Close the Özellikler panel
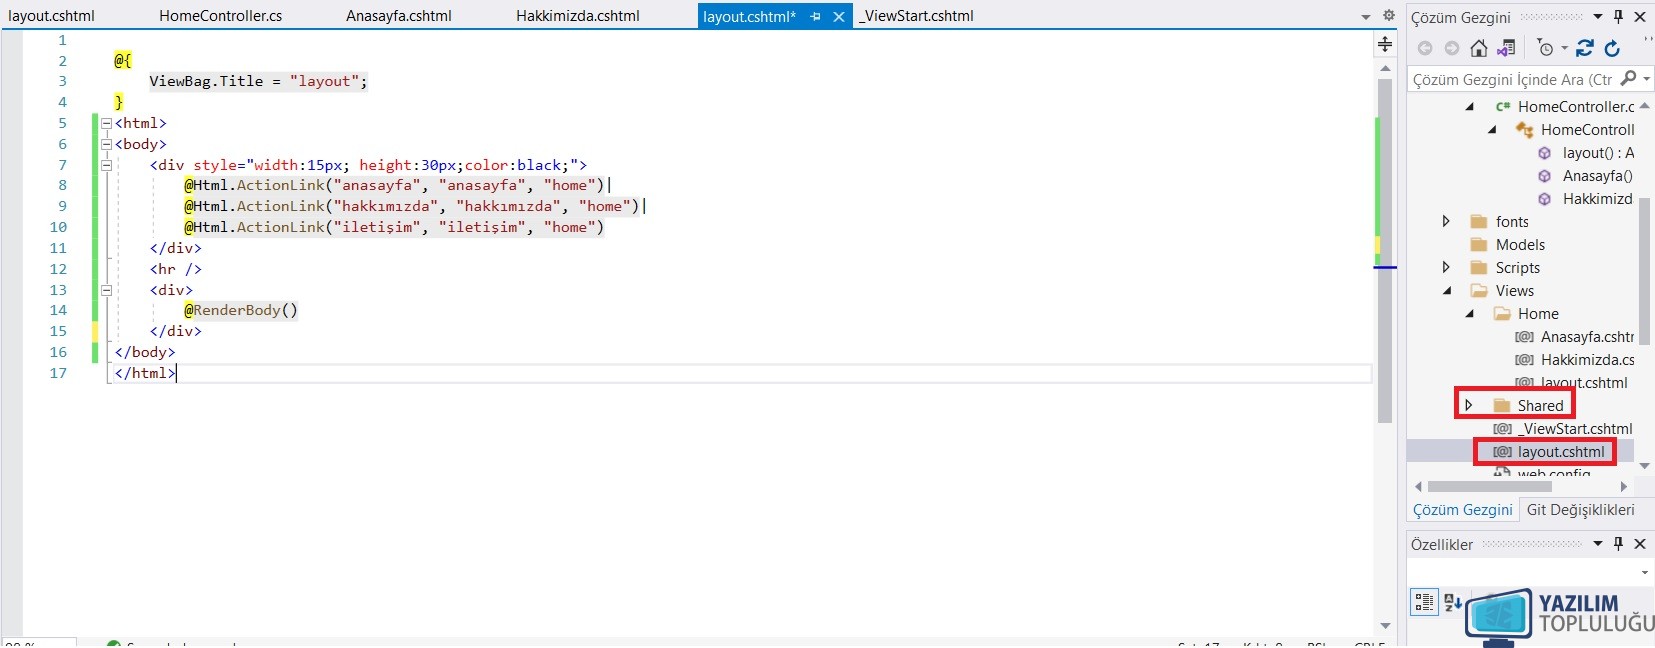 coord(1640,543)
